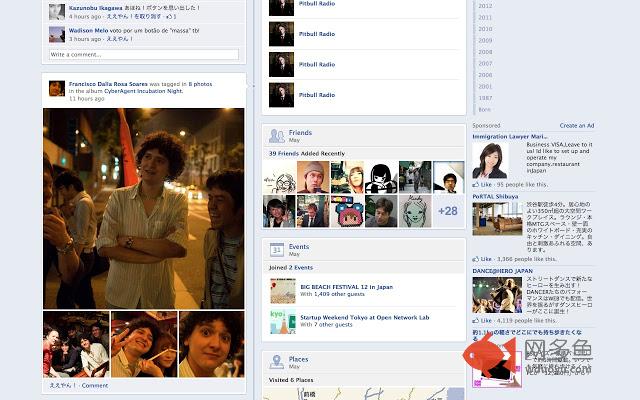640x400 pixels.
Task: Jump to 1987 on the timeline
Action: (x=485, y=98)
